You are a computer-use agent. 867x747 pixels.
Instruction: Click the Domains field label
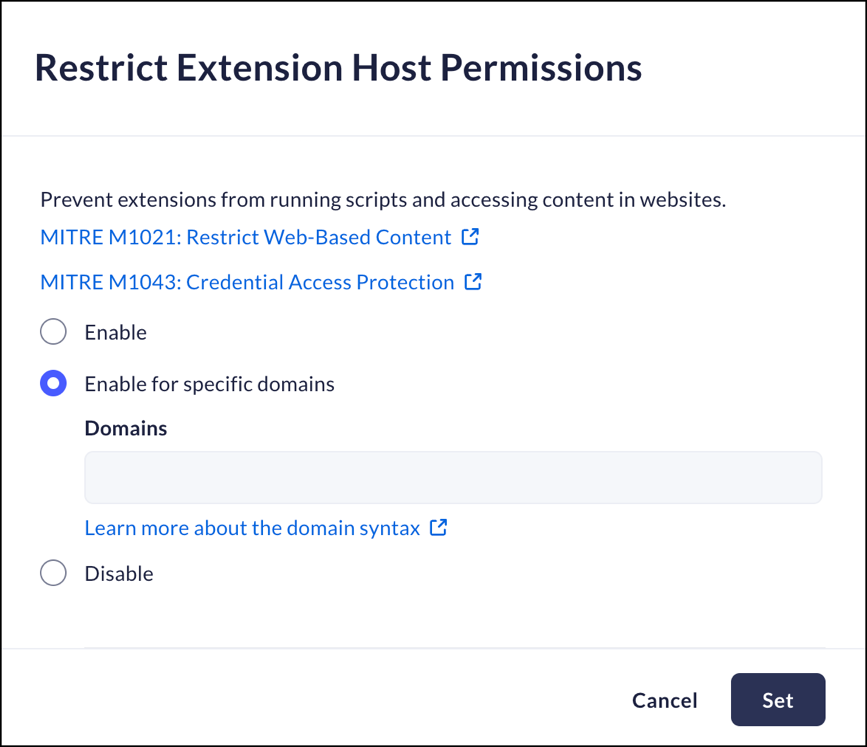(126, 428)
